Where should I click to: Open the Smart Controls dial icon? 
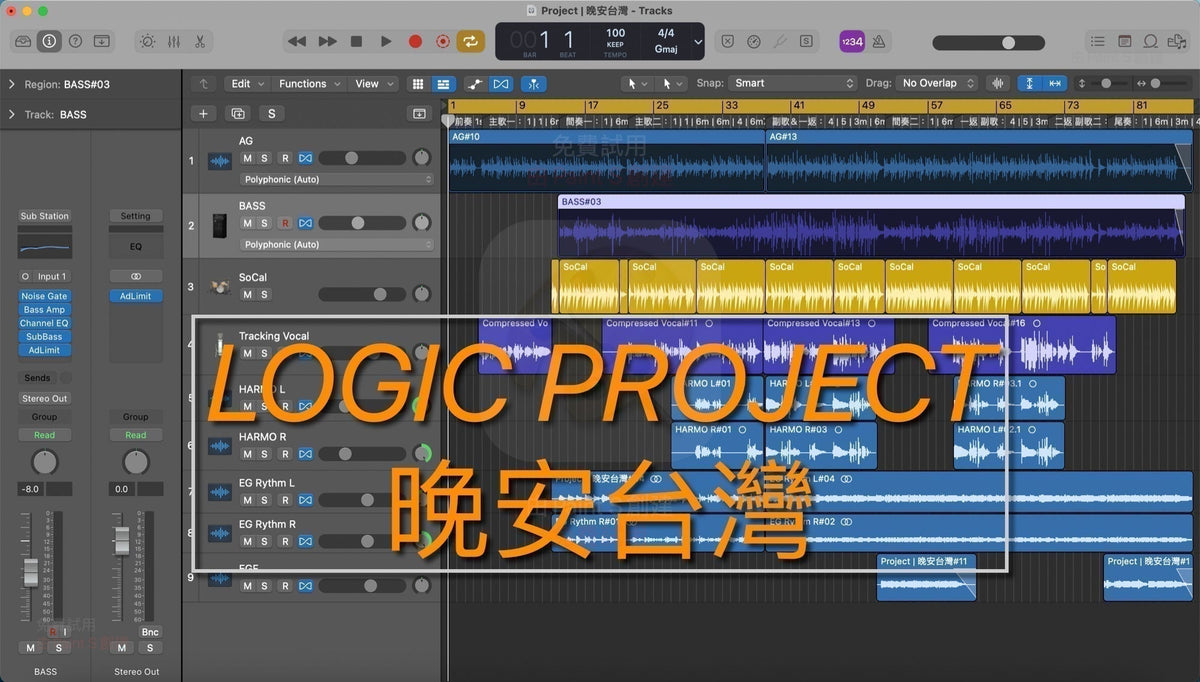148,41
